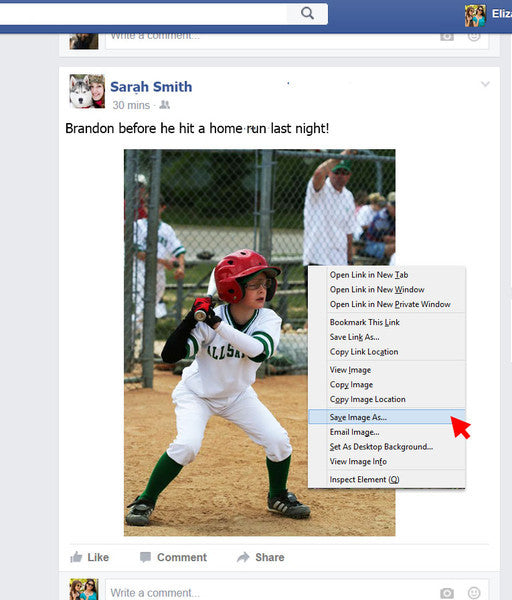Viewport: 512px width, 600px height.
Task: Open the Sarah Smith name link
Action: [x=151, y=87]
